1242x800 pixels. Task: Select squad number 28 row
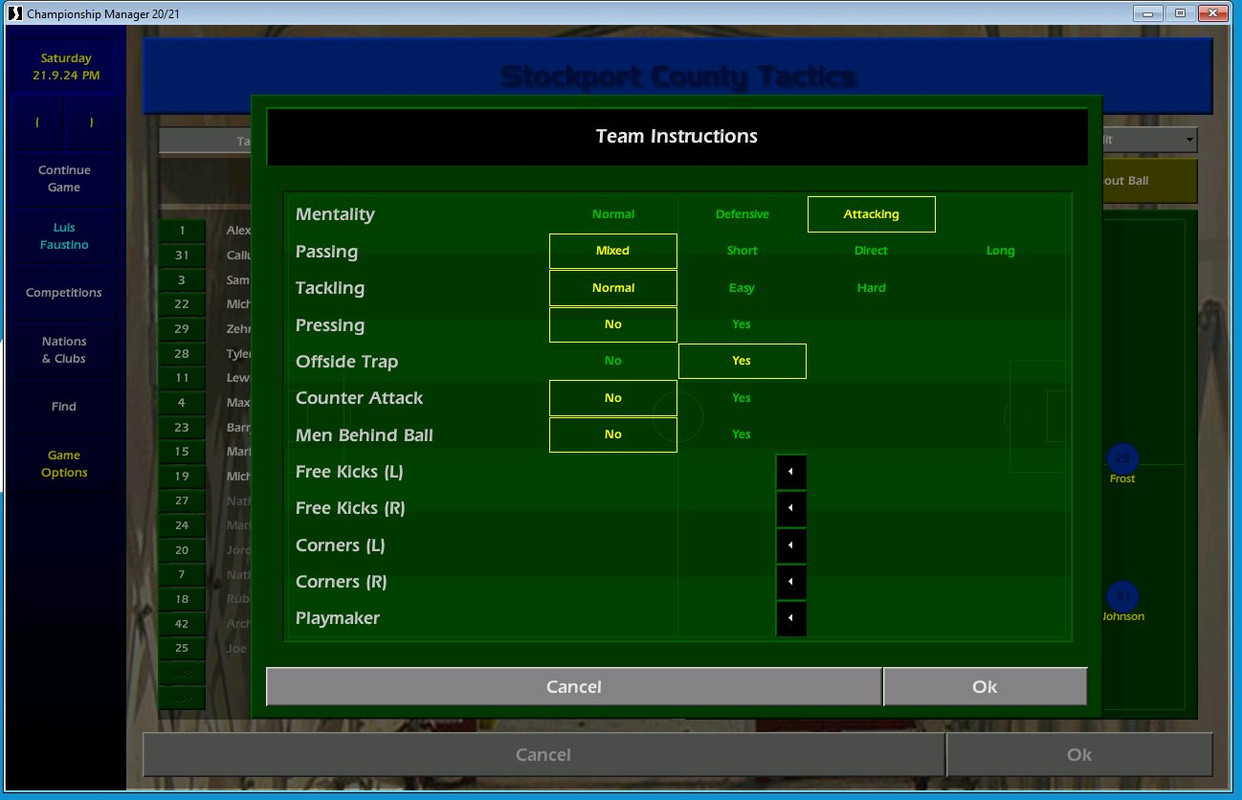click(x=182, y=354)
